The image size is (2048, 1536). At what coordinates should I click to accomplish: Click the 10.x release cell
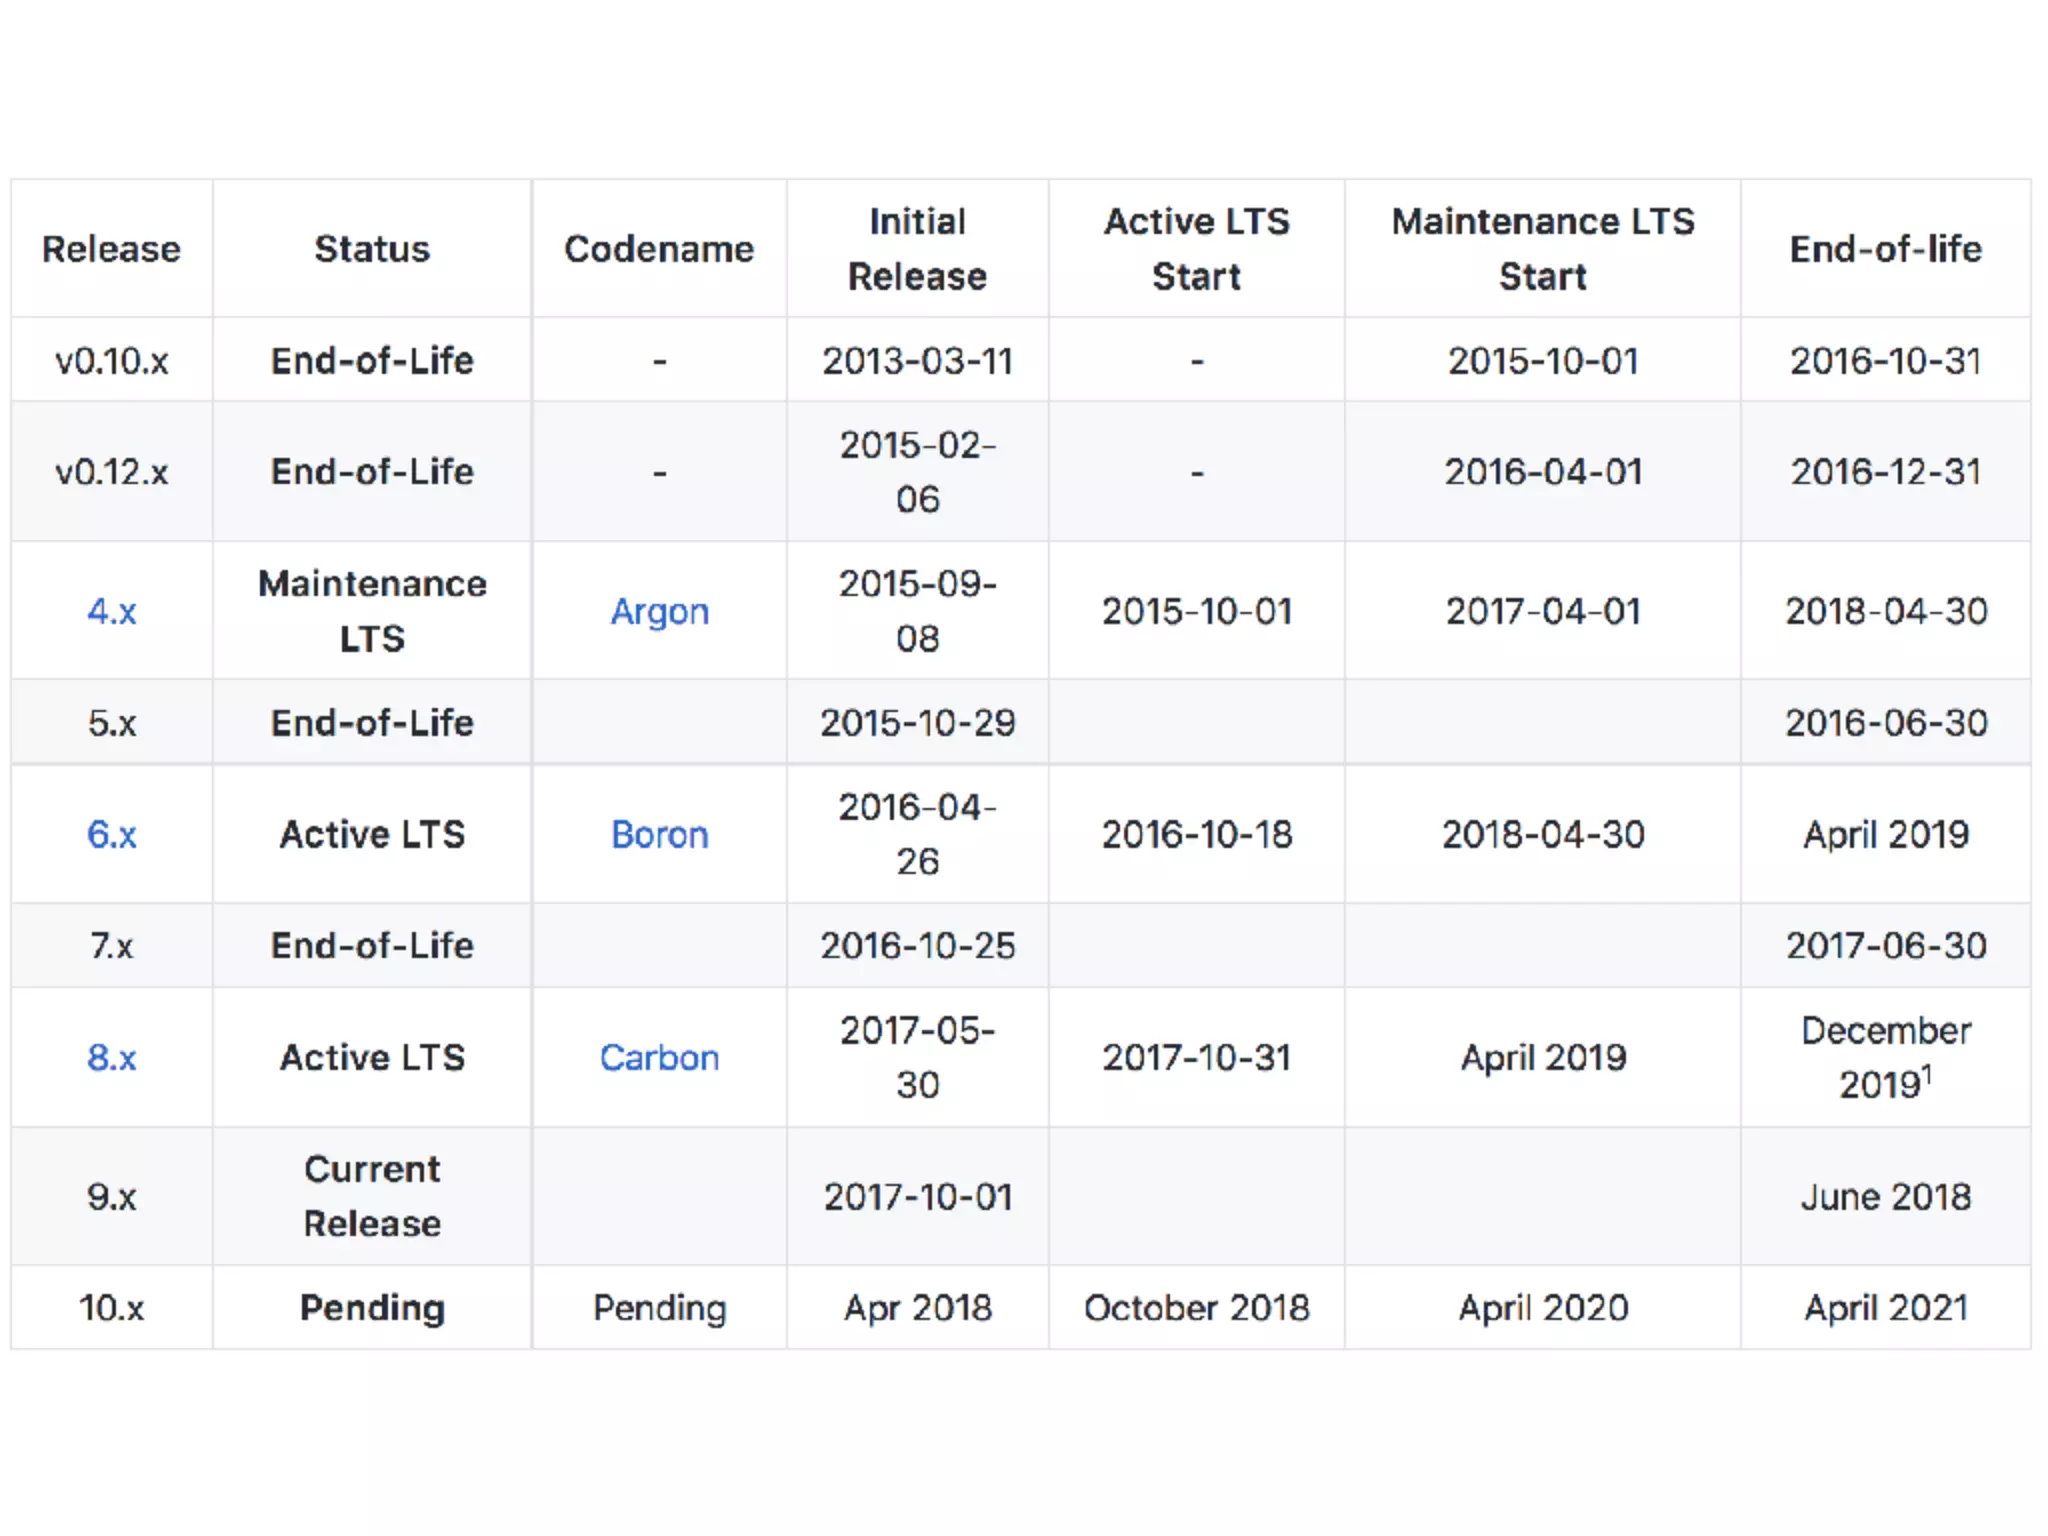pyautogui.click(x=111, y=1307)
